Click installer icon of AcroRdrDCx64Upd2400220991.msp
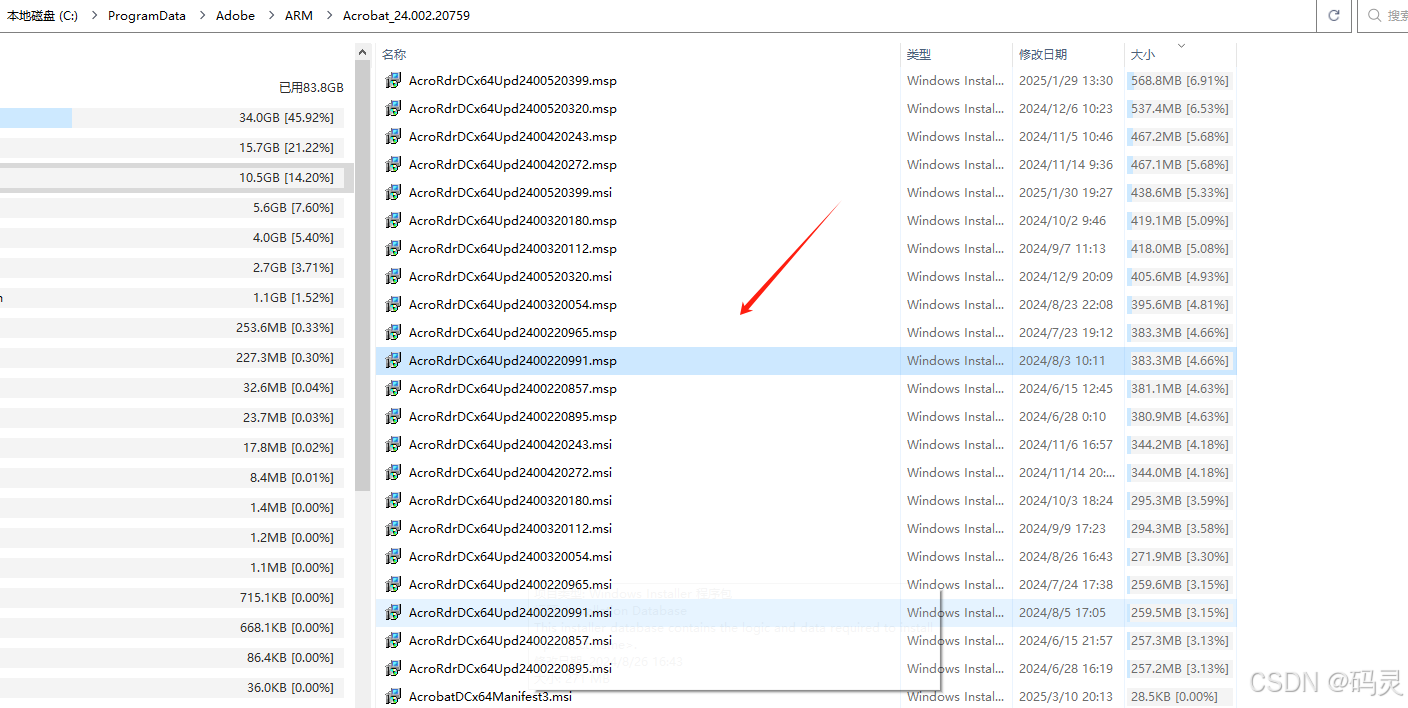Image resolution: width=1408 pixels, height=708 pixels. point(394,361)
